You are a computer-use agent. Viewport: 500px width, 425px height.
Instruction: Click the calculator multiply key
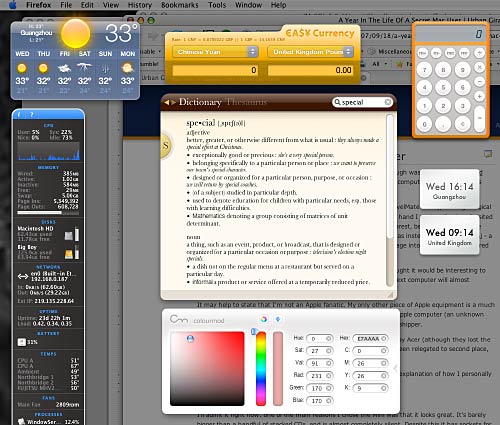click(x=479, y=67)
